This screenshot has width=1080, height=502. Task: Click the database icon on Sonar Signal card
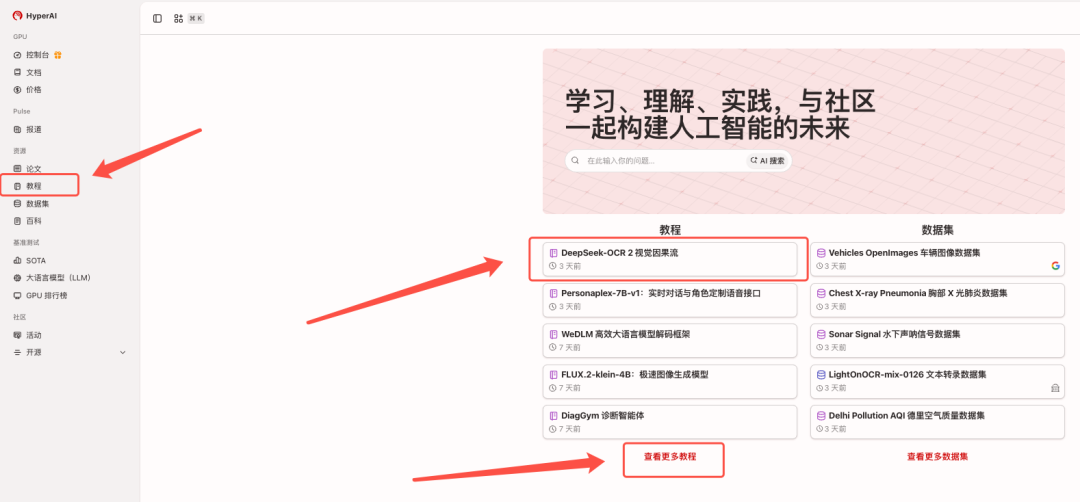coord(820,334)
